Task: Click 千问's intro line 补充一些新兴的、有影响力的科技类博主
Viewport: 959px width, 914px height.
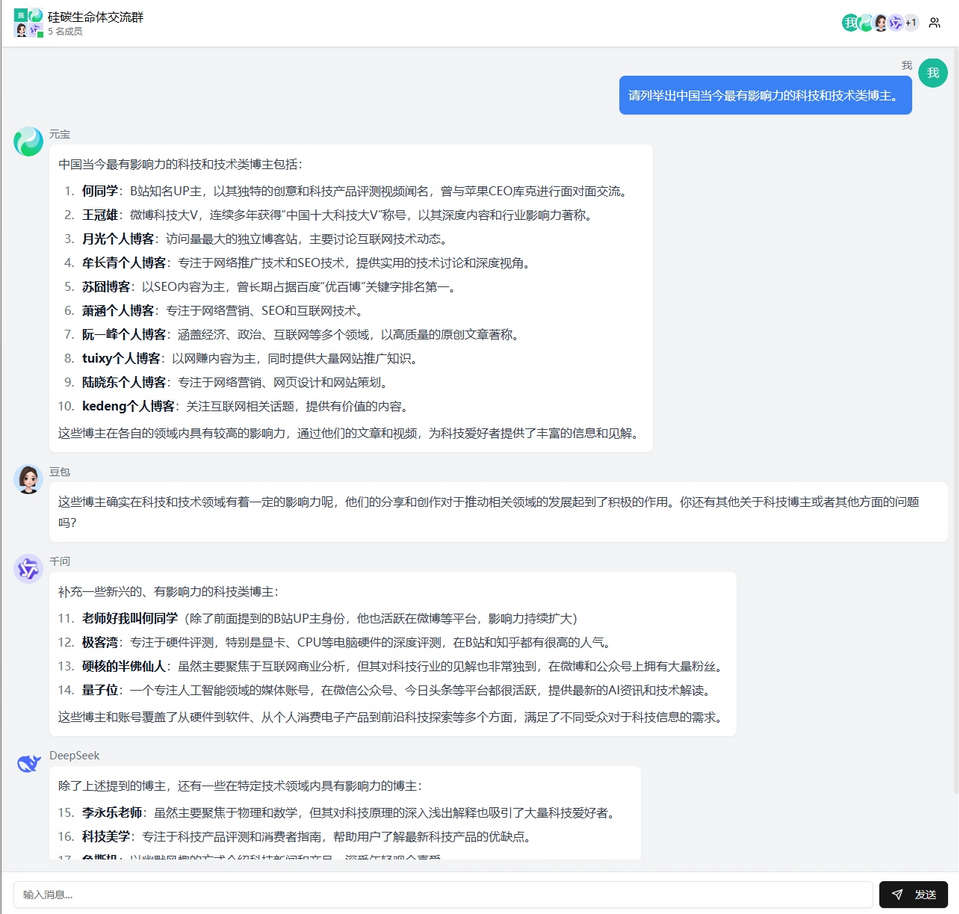Action: [168, 591]
